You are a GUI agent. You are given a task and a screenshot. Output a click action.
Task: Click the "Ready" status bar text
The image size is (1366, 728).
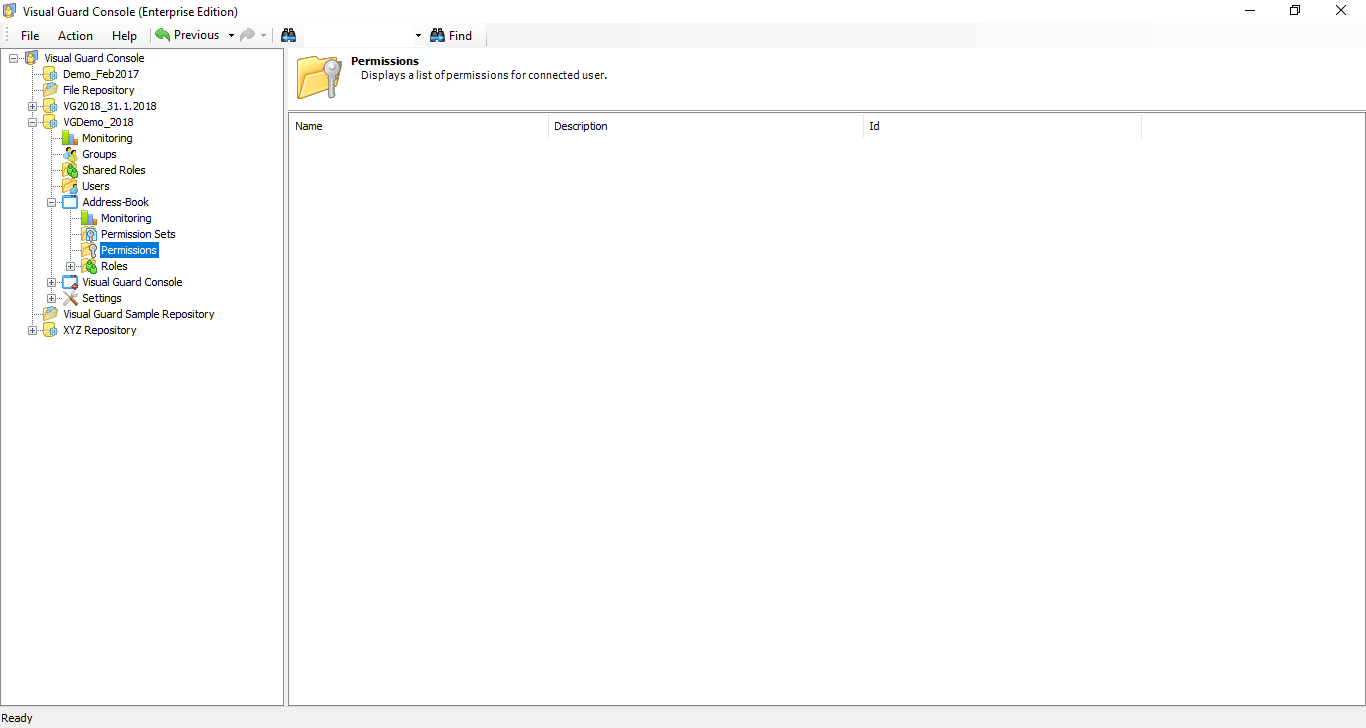point(17,718)
